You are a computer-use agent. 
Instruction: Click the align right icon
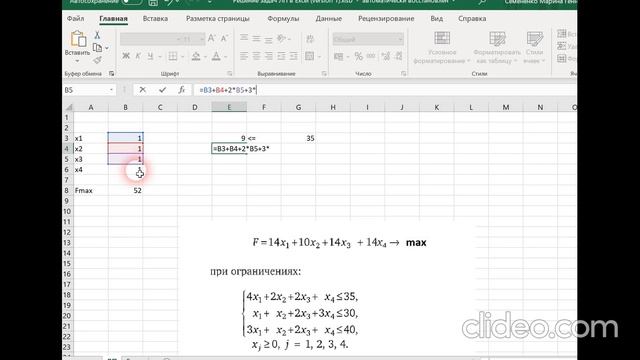269,56
